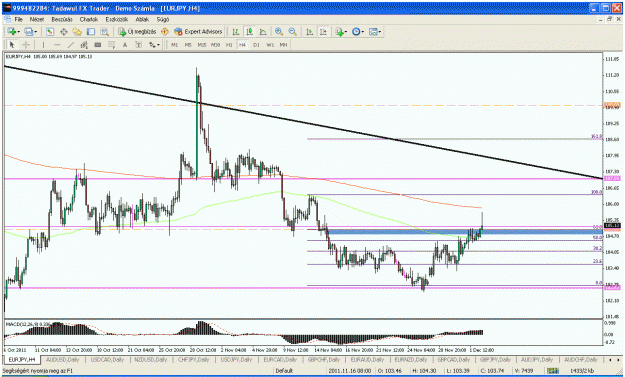Expand the Profiles dropdown arrow
This screenshot has height=377, width=625.
point(35,32)
